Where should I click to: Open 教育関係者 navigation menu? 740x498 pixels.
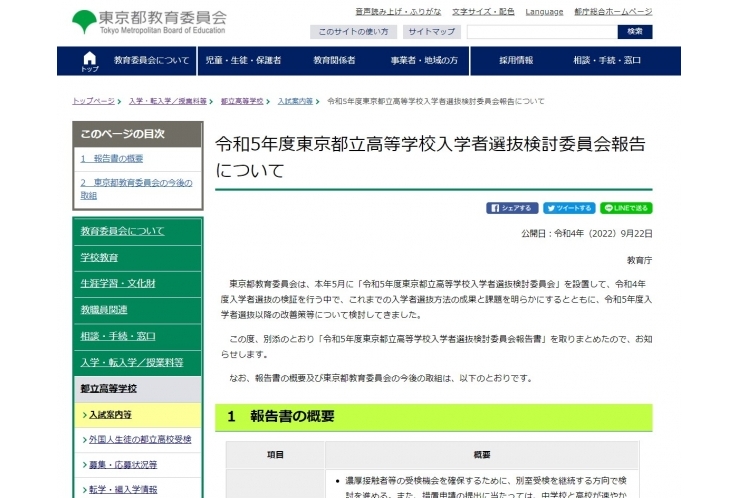[334, 60]
